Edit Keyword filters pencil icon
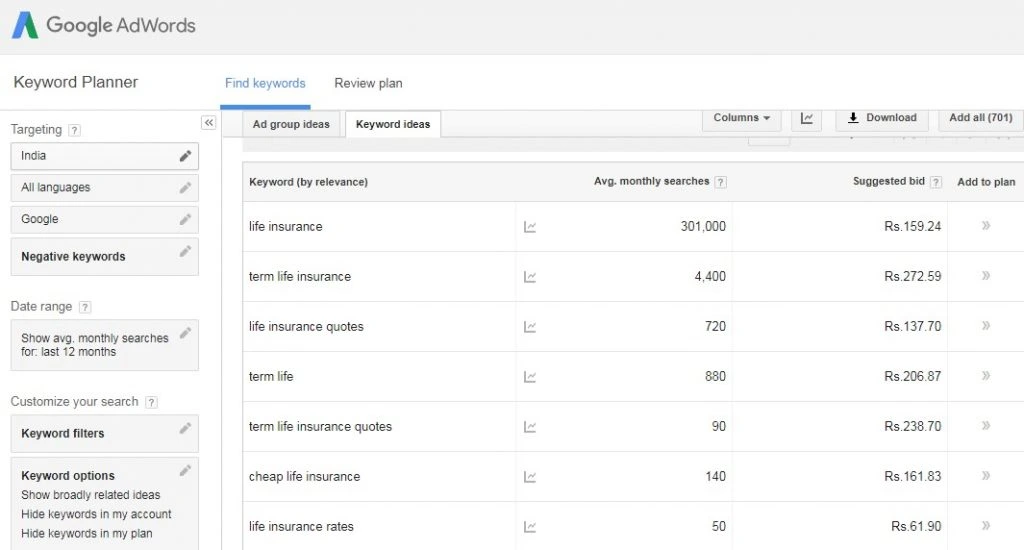This screenshot has height=550, width=1024. [185, 429]
